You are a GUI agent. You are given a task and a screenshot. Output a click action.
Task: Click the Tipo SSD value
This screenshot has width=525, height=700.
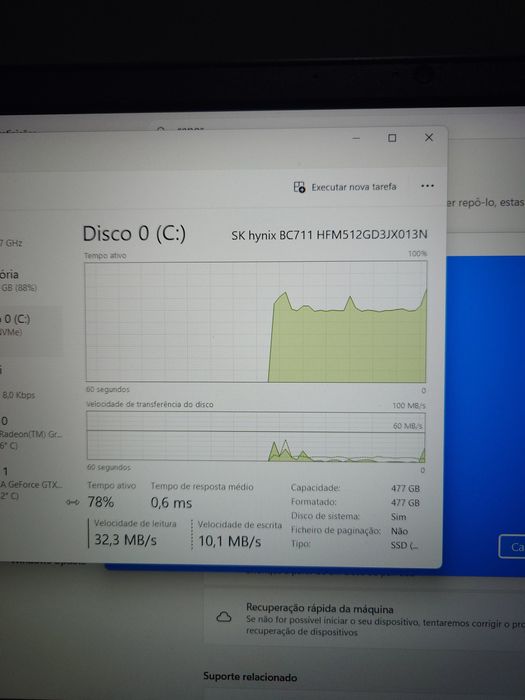click(x=404, y=546)
